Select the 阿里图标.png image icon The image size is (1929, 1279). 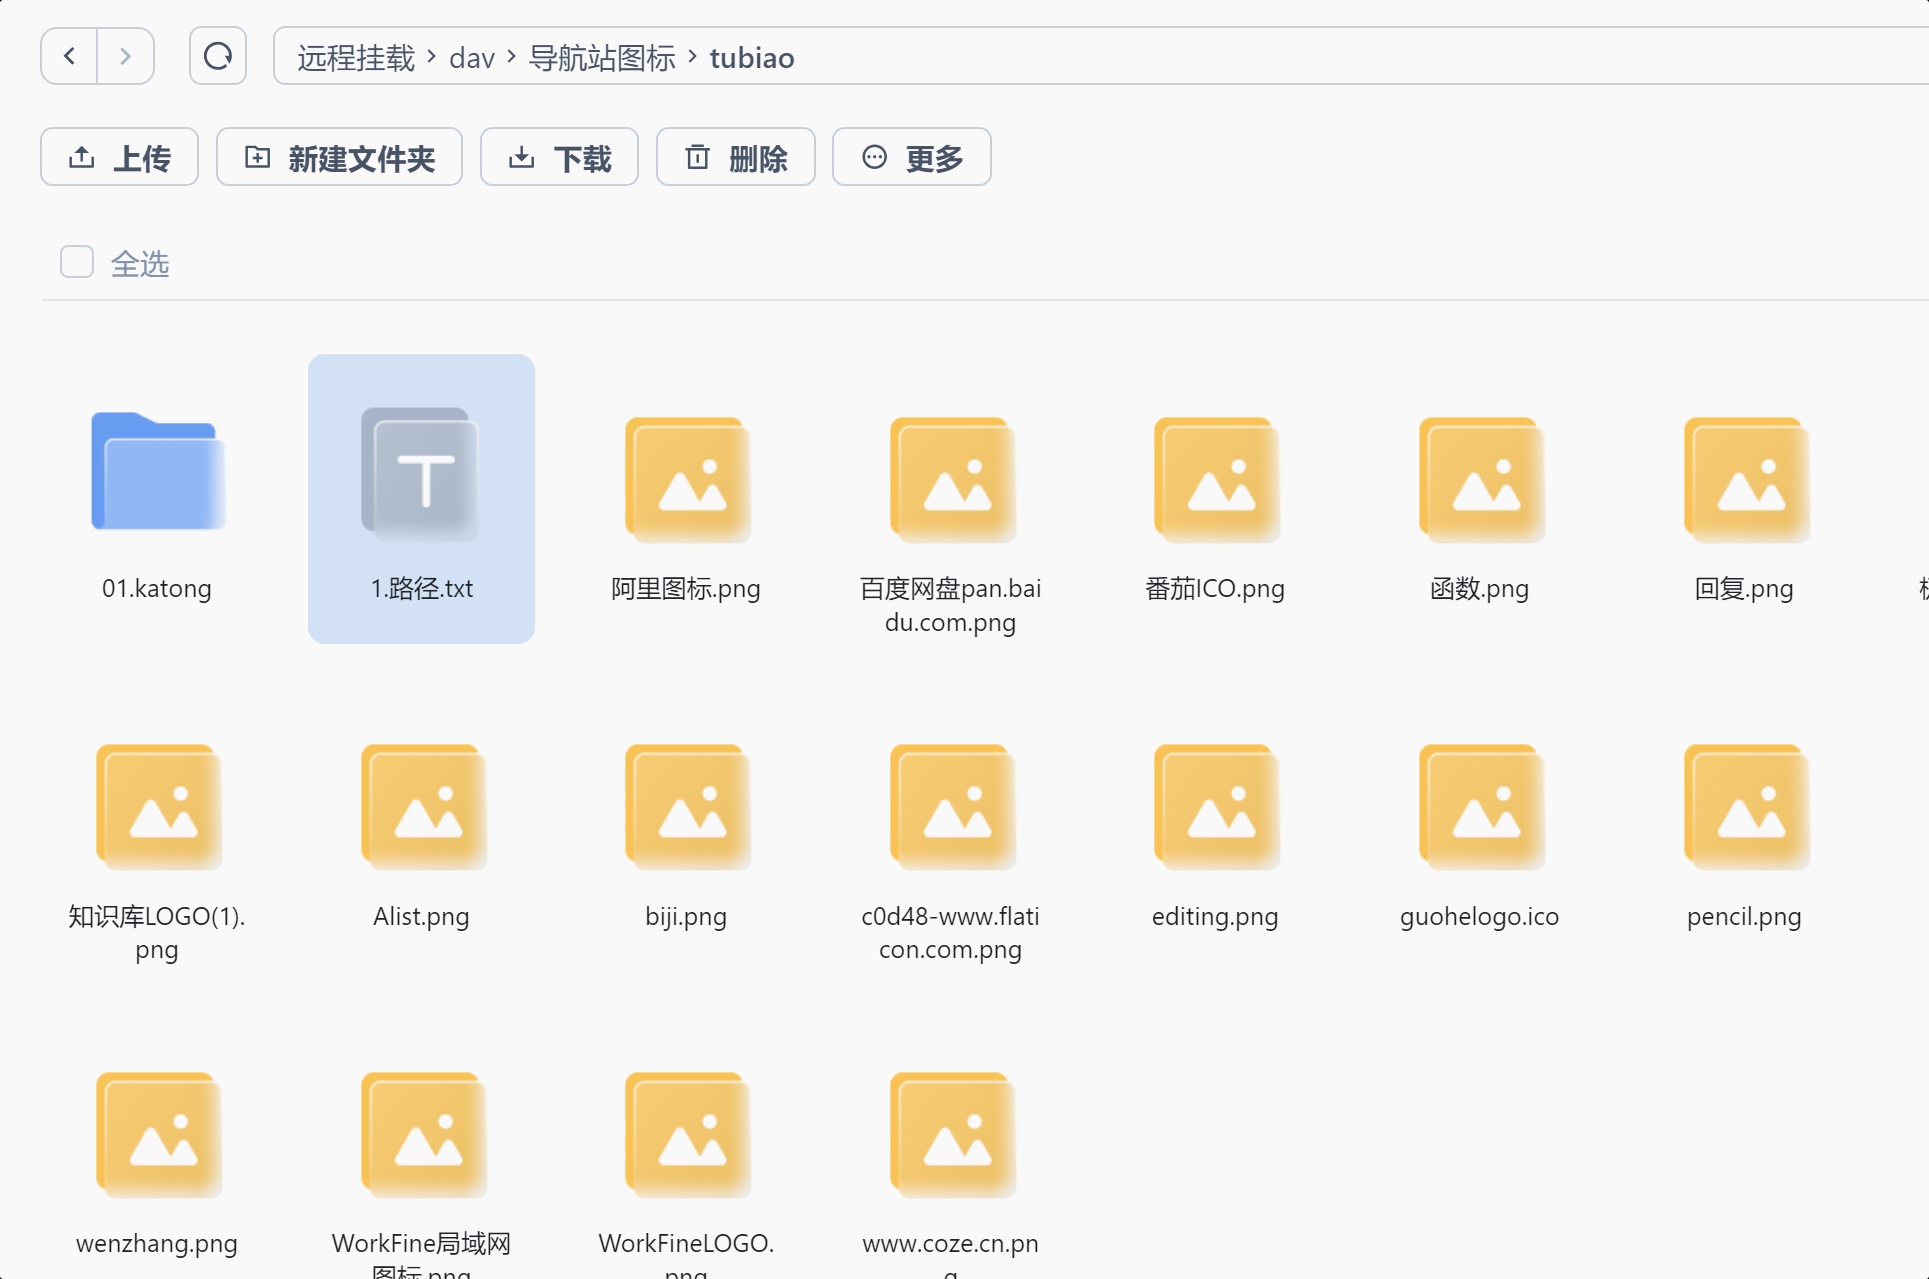pos(687,480)
